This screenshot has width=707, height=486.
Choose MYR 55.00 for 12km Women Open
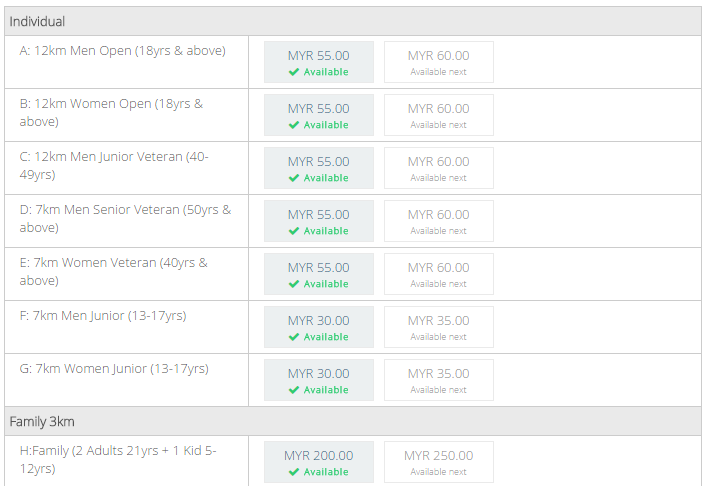[318, 115]
